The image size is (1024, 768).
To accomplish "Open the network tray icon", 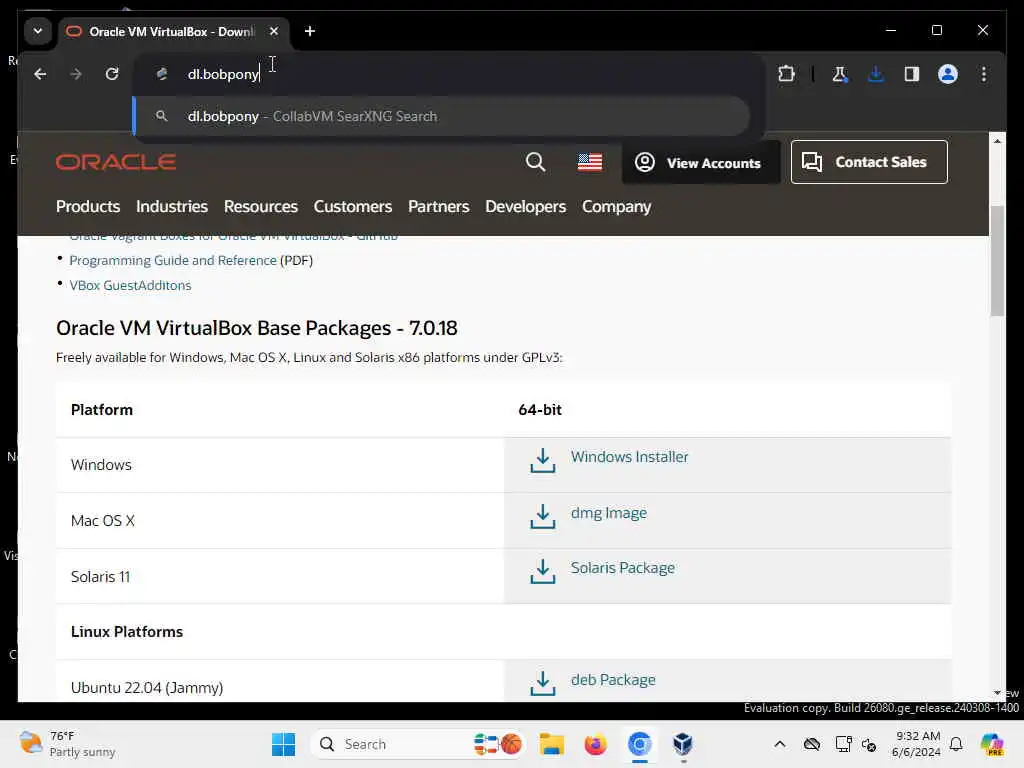I will [843, 744].
